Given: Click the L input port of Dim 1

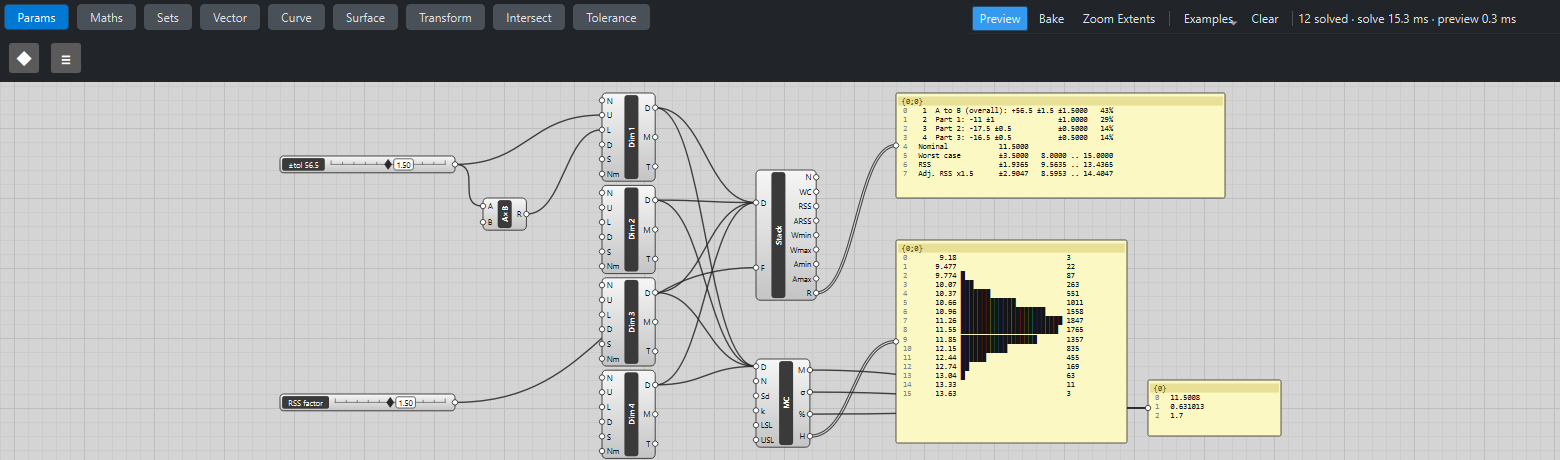Looking at the screenshot, I should click(600, 130).
